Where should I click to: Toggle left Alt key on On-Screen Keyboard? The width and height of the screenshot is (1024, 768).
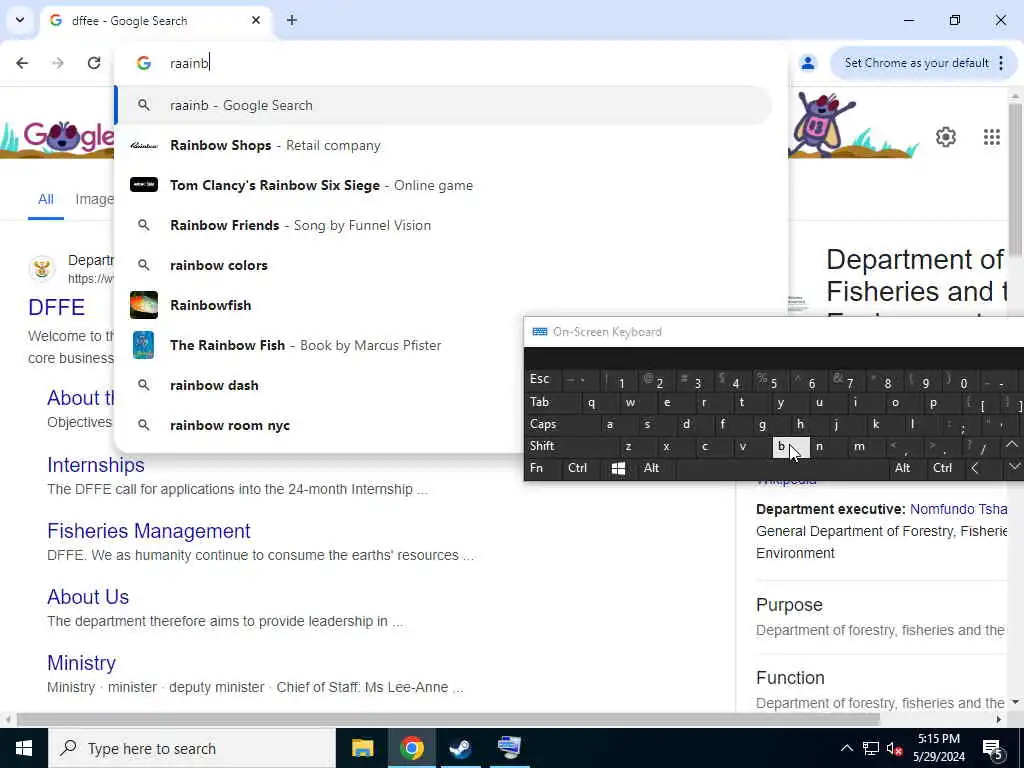click(655, 468)
